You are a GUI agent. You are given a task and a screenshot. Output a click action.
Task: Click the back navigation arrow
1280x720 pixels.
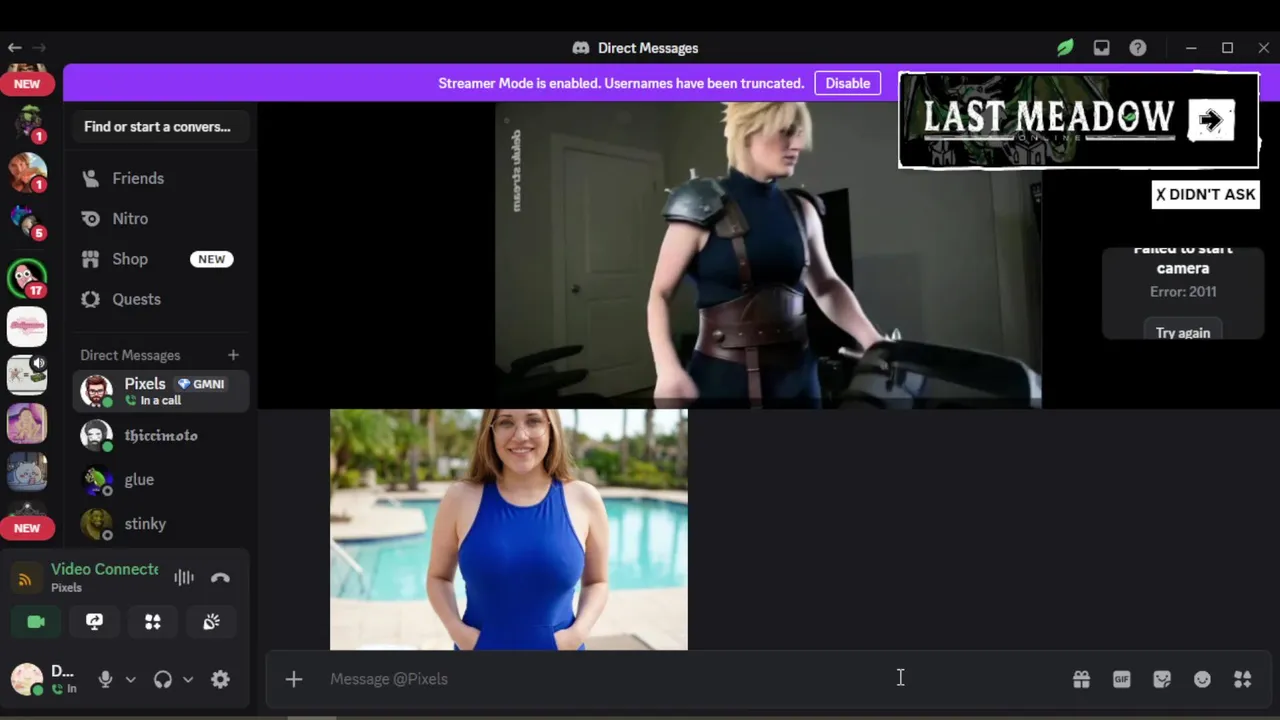tap(14, 48)
